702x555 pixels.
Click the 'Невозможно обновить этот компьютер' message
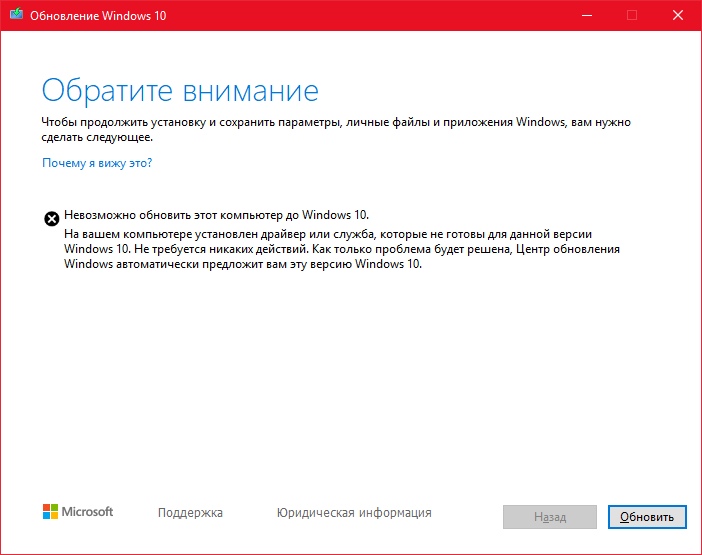(x=216, y=215)
